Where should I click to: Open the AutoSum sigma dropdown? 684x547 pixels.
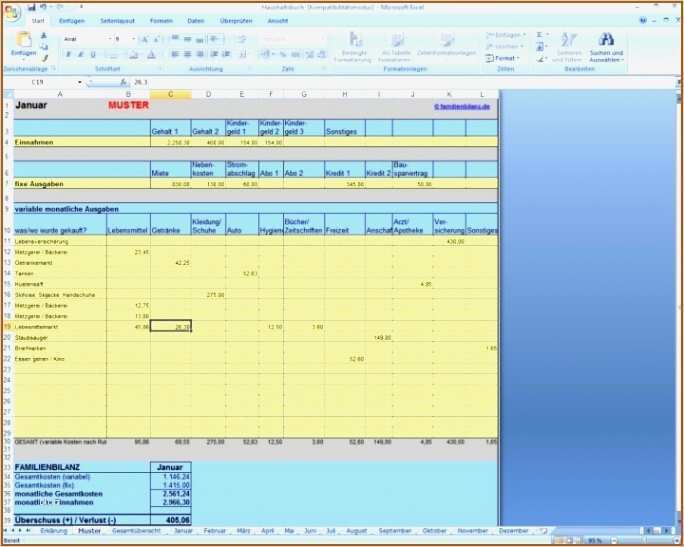(x=542, y=35)
